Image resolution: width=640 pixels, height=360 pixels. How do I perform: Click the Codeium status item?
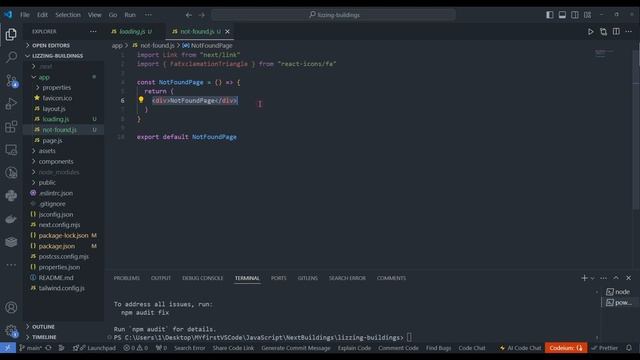[566, 348]
